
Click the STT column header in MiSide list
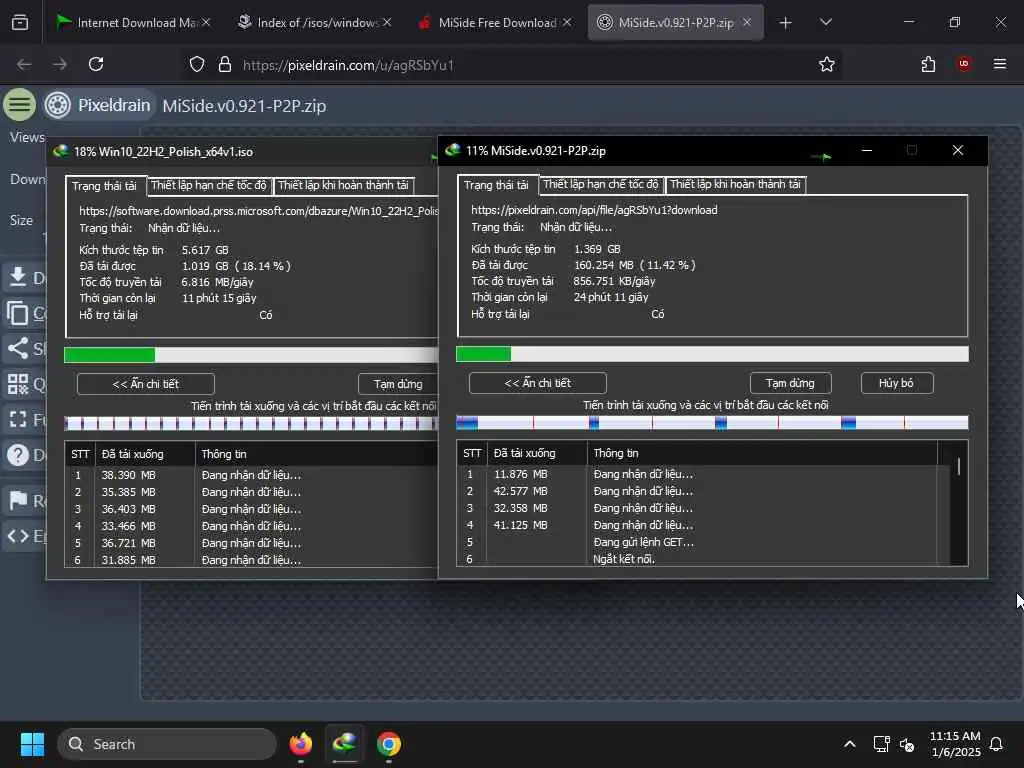[x=472, y=453]
